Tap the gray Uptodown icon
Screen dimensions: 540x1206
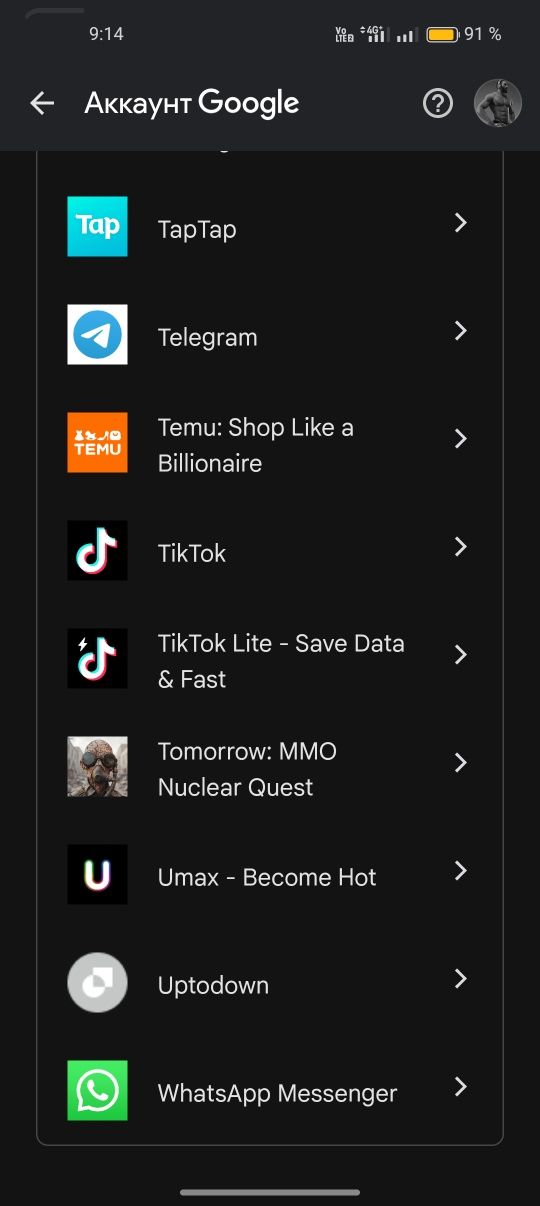97,982
